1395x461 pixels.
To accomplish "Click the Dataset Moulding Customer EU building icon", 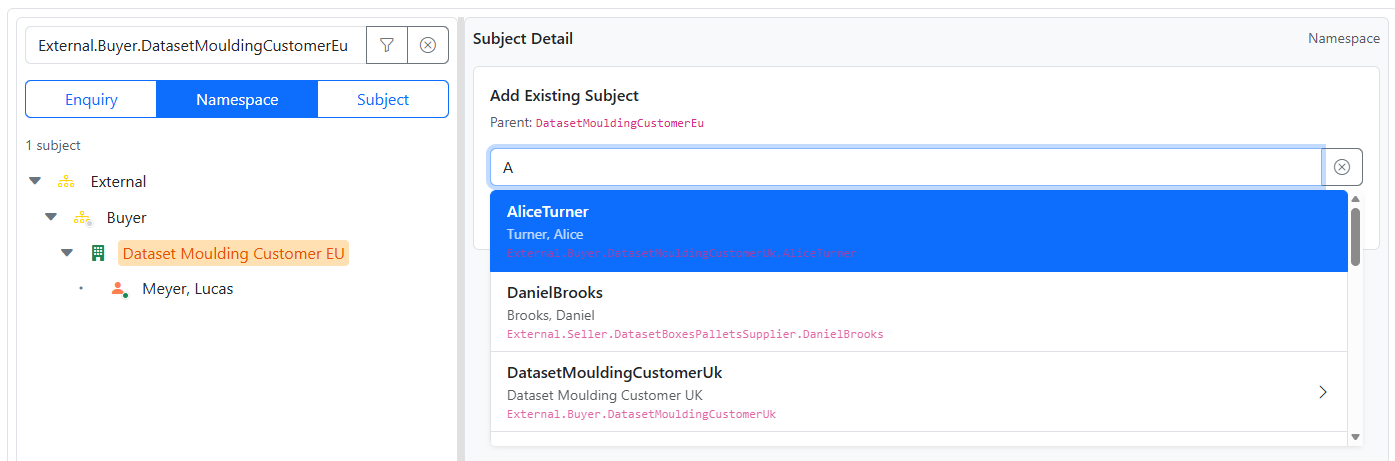I will click(x=98, y=254).
